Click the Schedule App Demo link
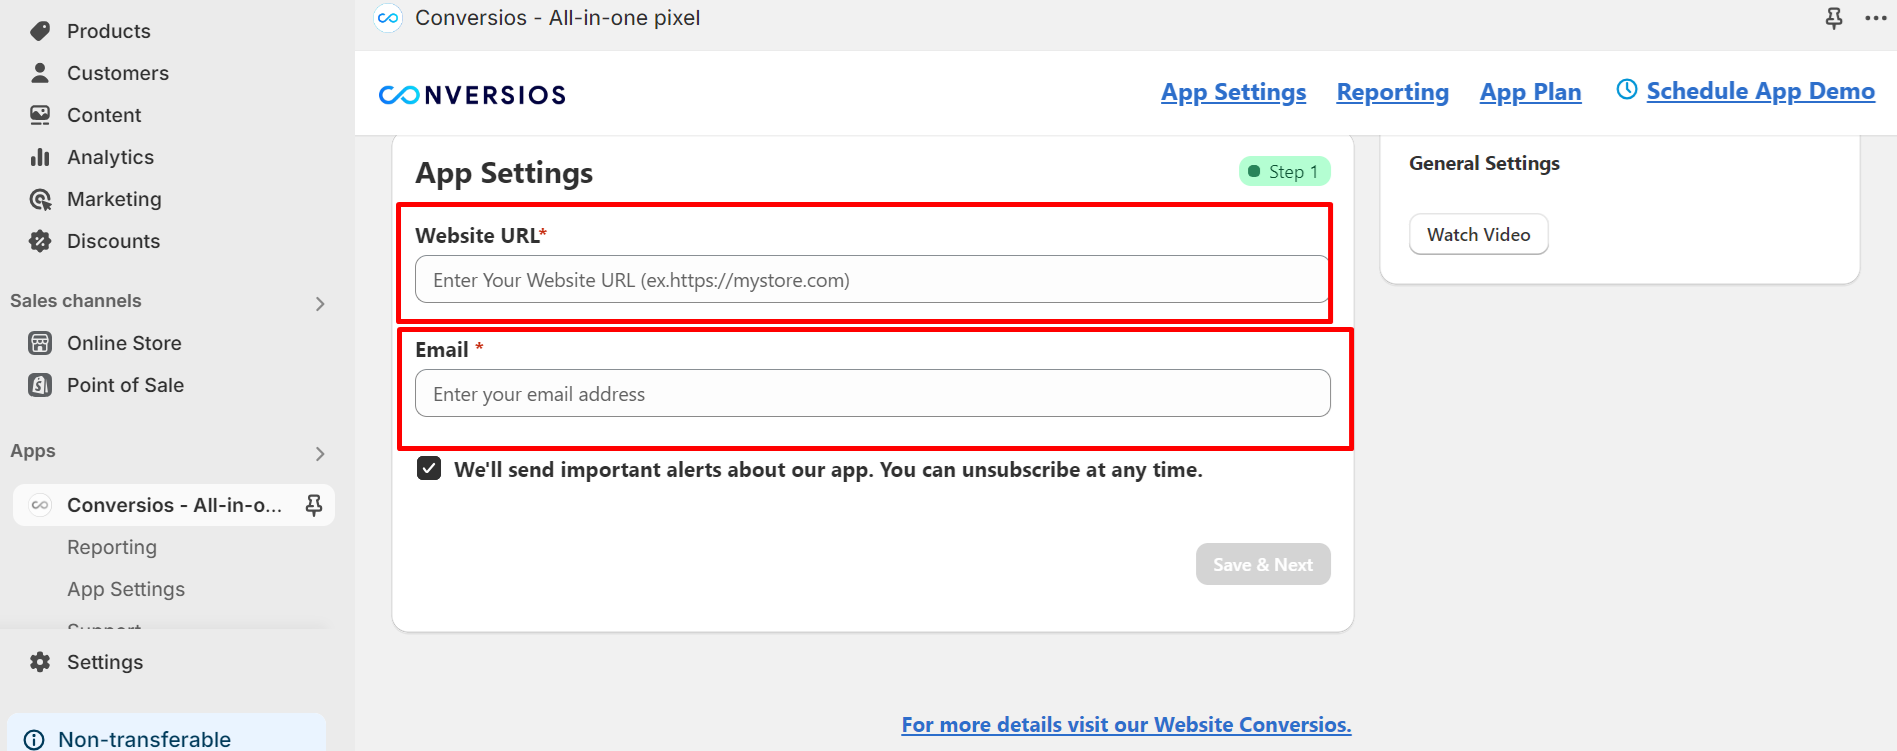This screenshot has width=1897, height=751. (x=1760, y=91)
